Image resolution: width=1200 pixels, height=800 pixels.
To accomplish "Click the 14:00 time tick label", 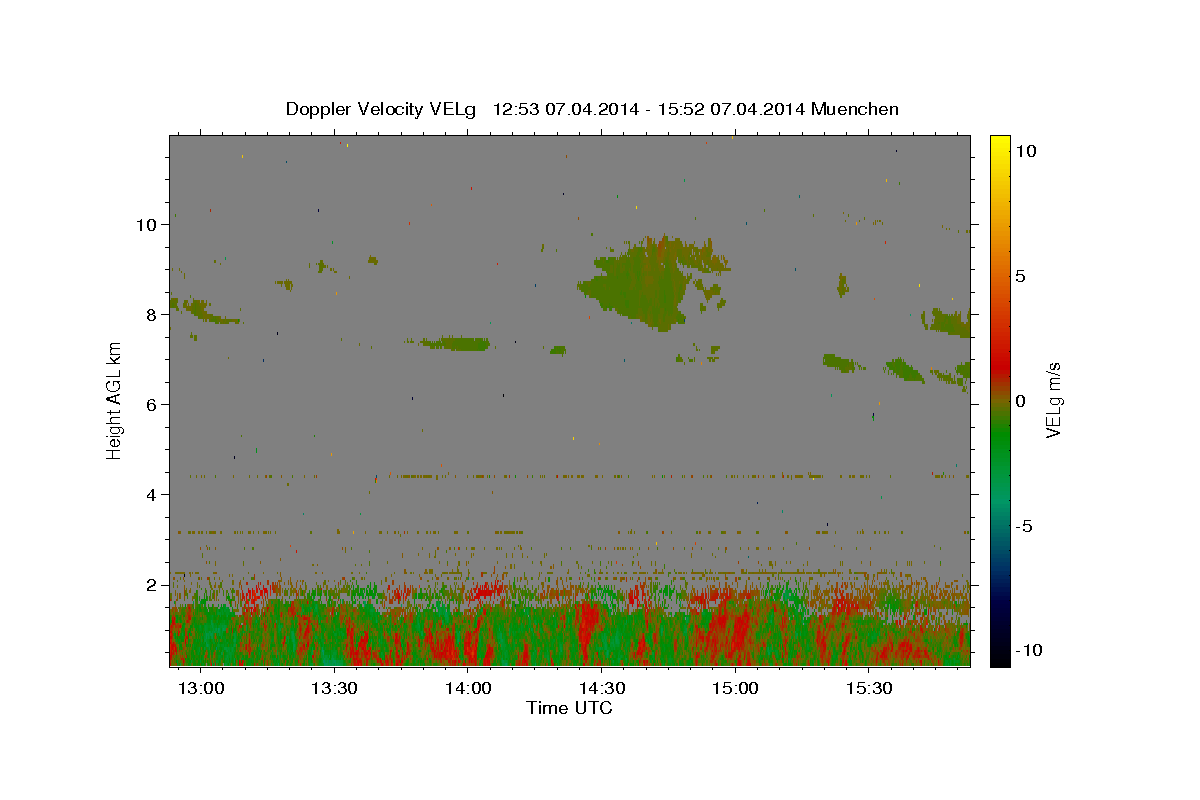I will [x=468, y=688].
